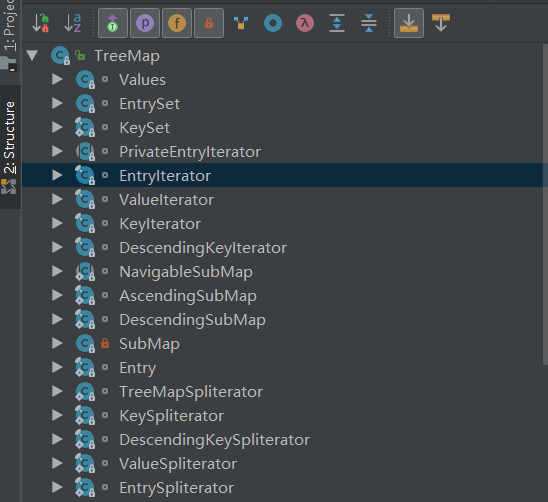
Task: Click Sort by Visibility toolbar icon
Action: [41, 23]
